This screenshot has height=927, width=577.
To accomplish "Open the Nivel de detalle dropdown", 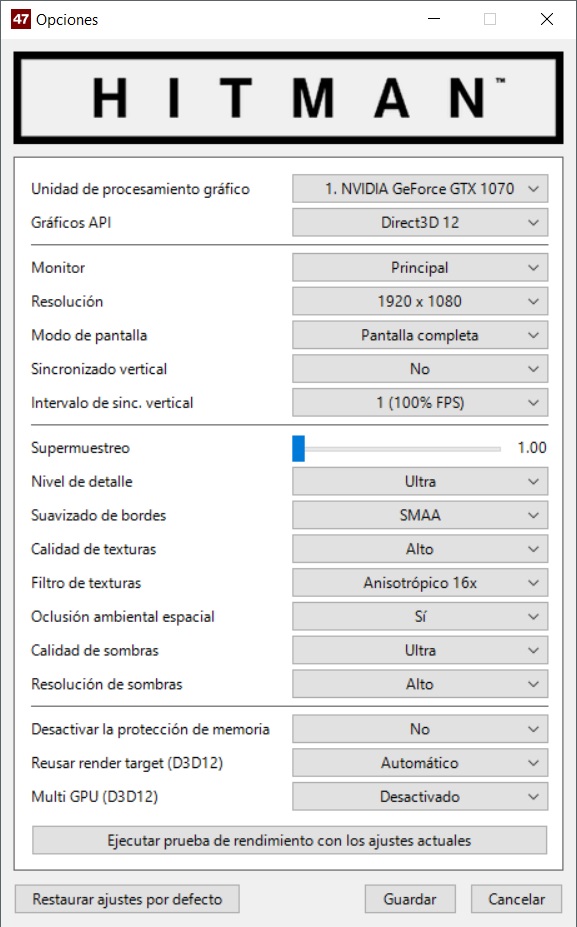I will point(420,481).
